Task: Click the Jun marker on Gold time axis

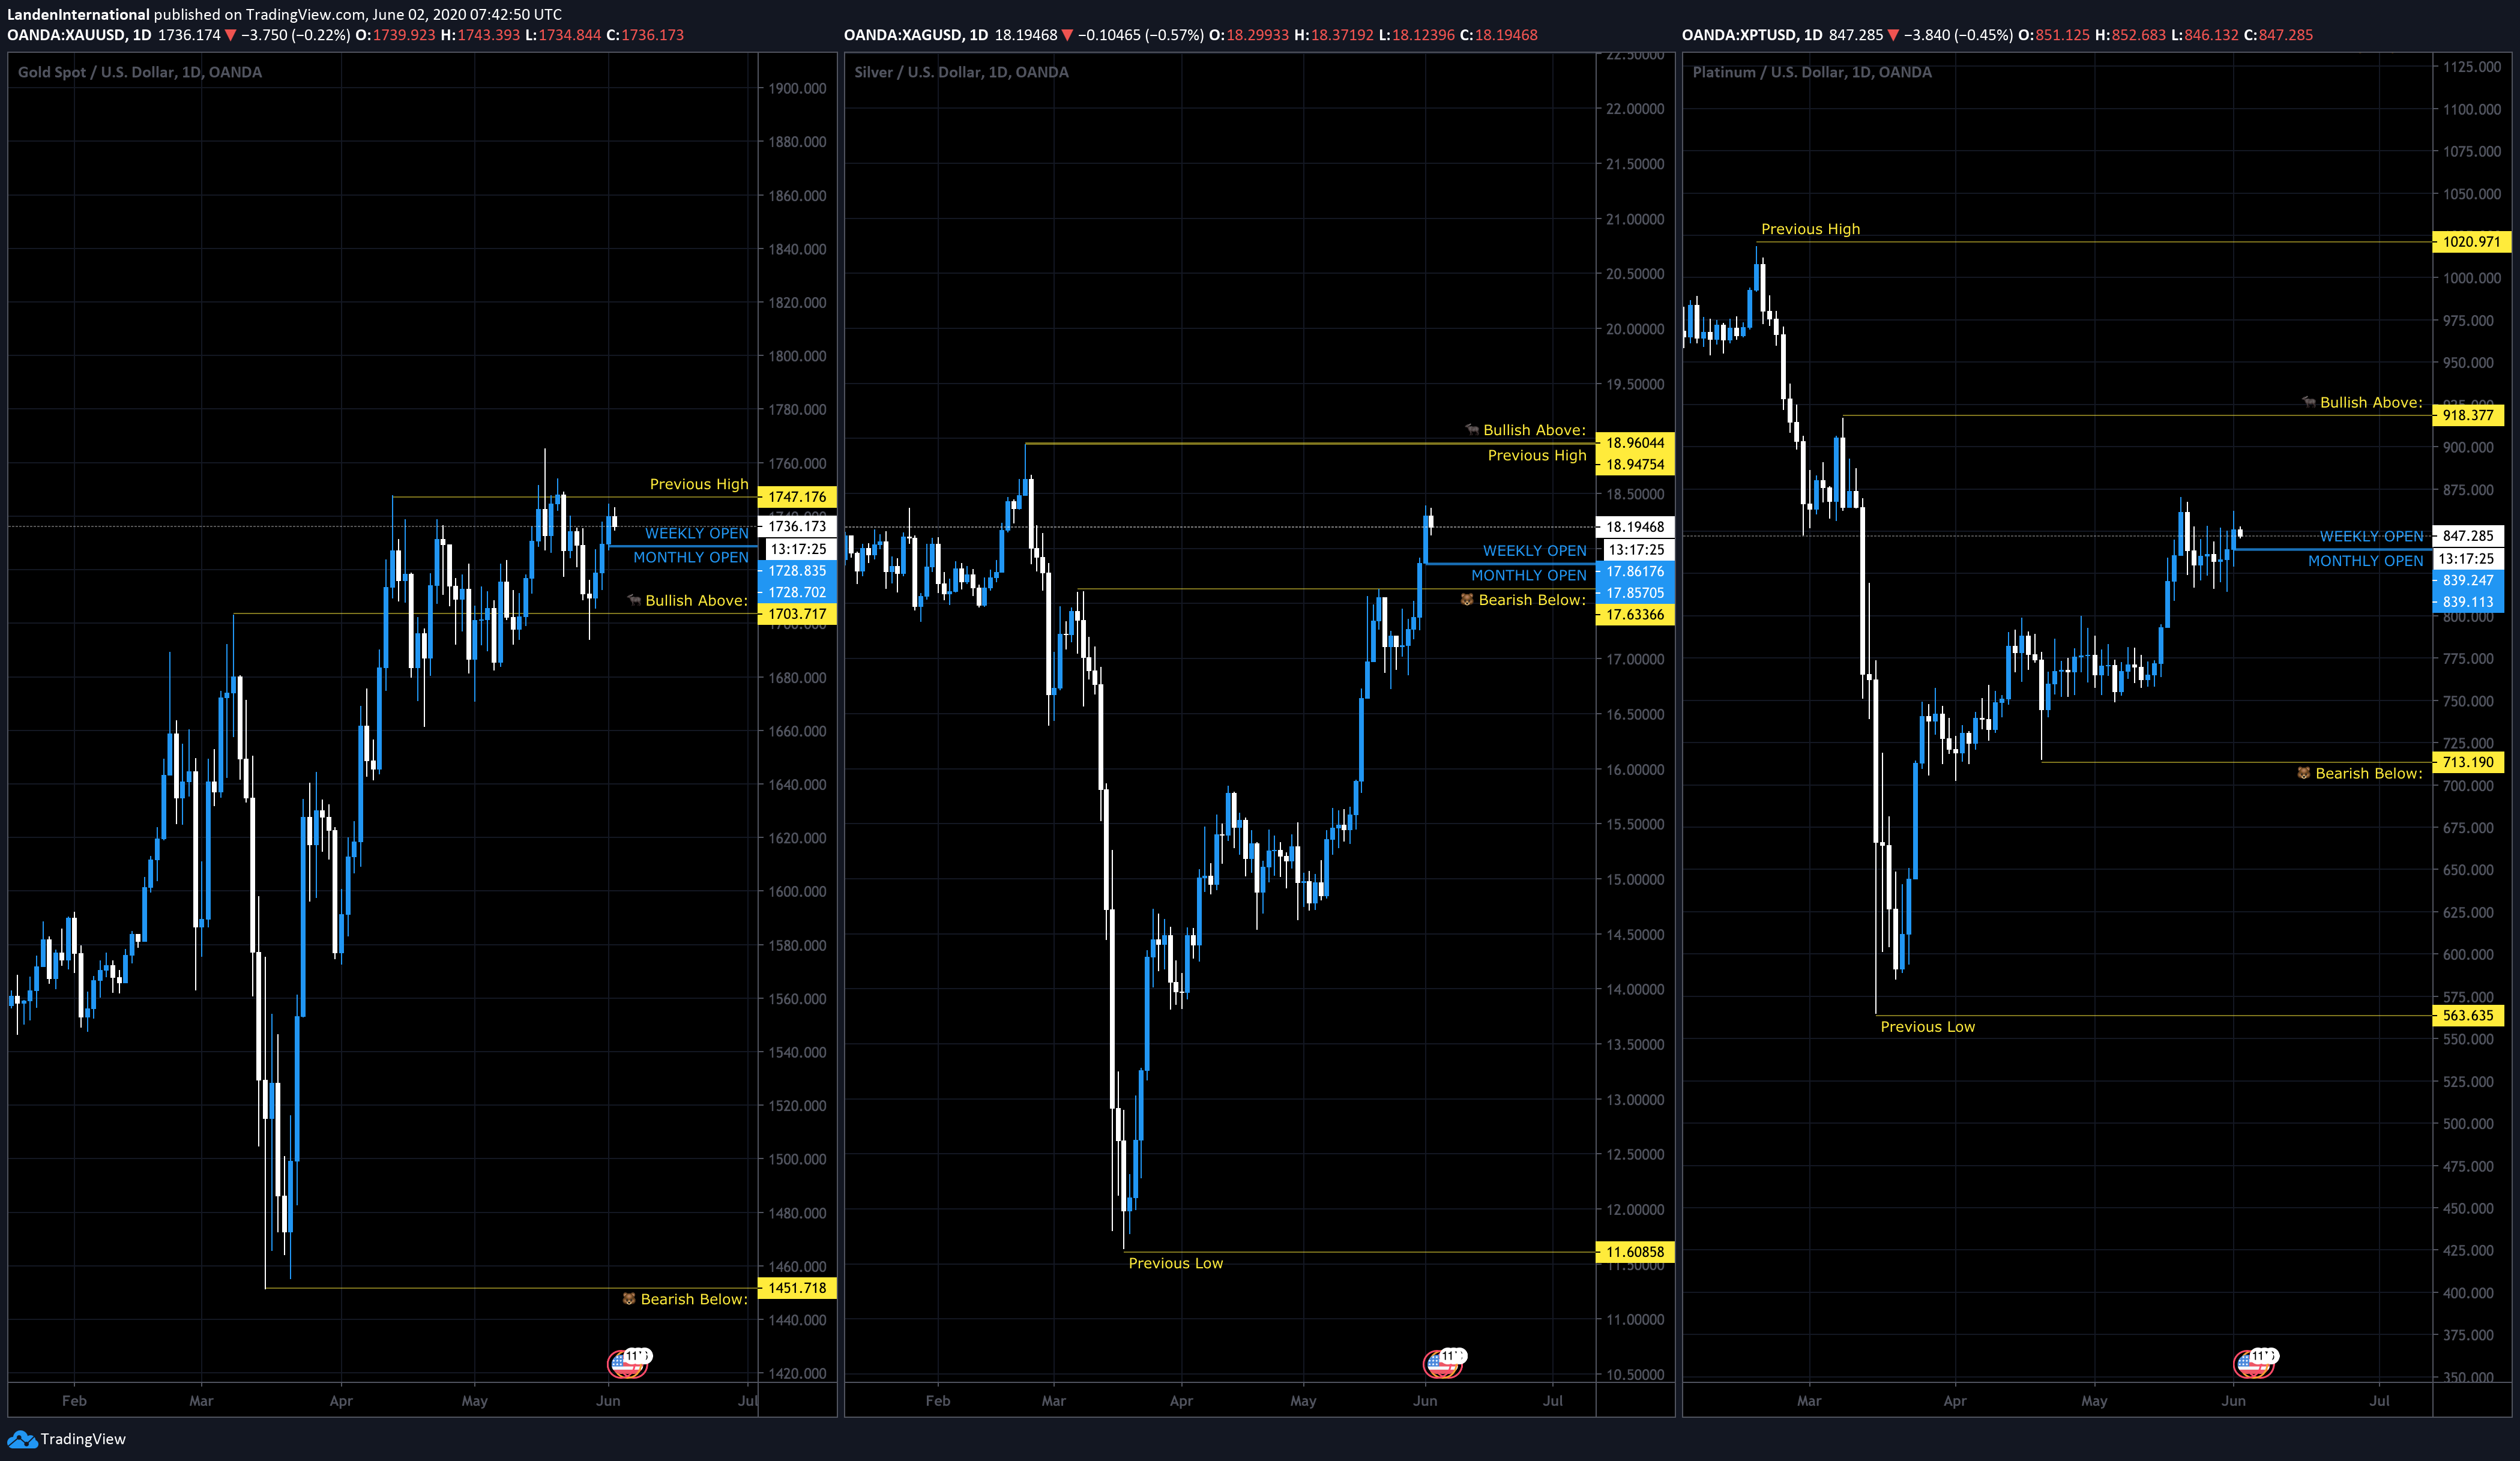Action: pos(608,1401)
